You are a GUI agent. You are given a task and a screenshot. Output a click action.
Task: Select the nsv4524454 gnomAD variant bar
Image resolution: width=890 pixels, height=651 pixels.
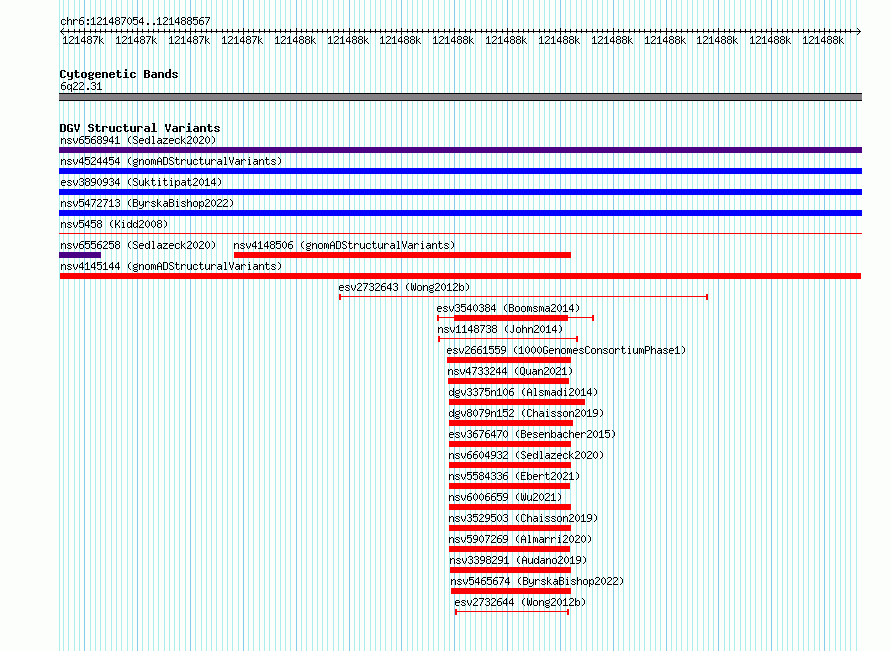pyautogui.click(x=460, y=171)
